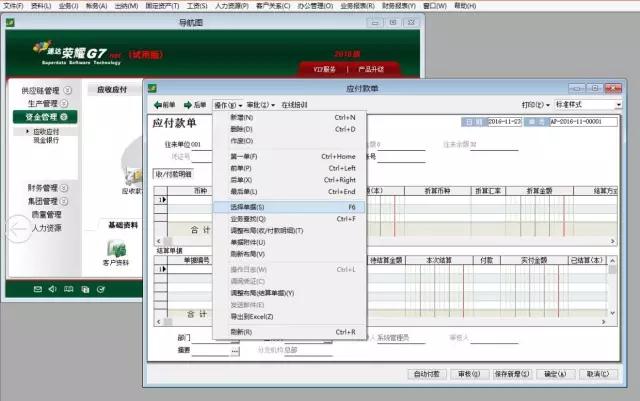The image size is (640, 401).
Task: Collapse 资金管理 section
Action: 45,117
